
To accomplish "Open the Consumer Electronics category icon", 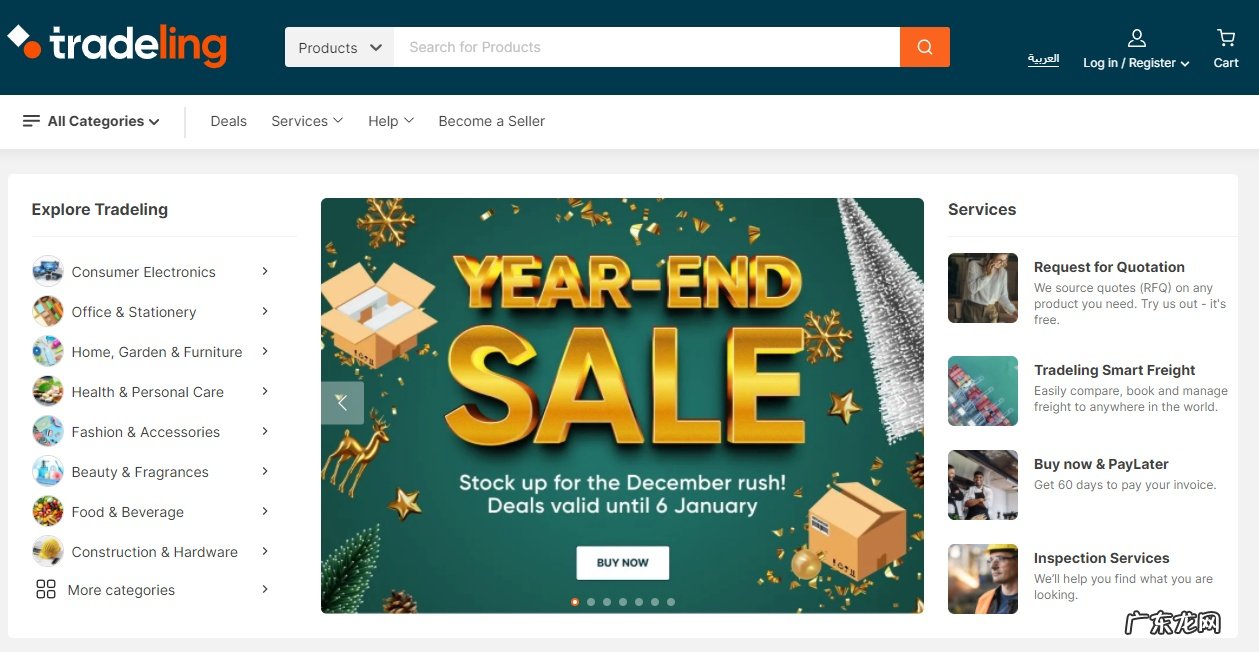I will [47, 271].
